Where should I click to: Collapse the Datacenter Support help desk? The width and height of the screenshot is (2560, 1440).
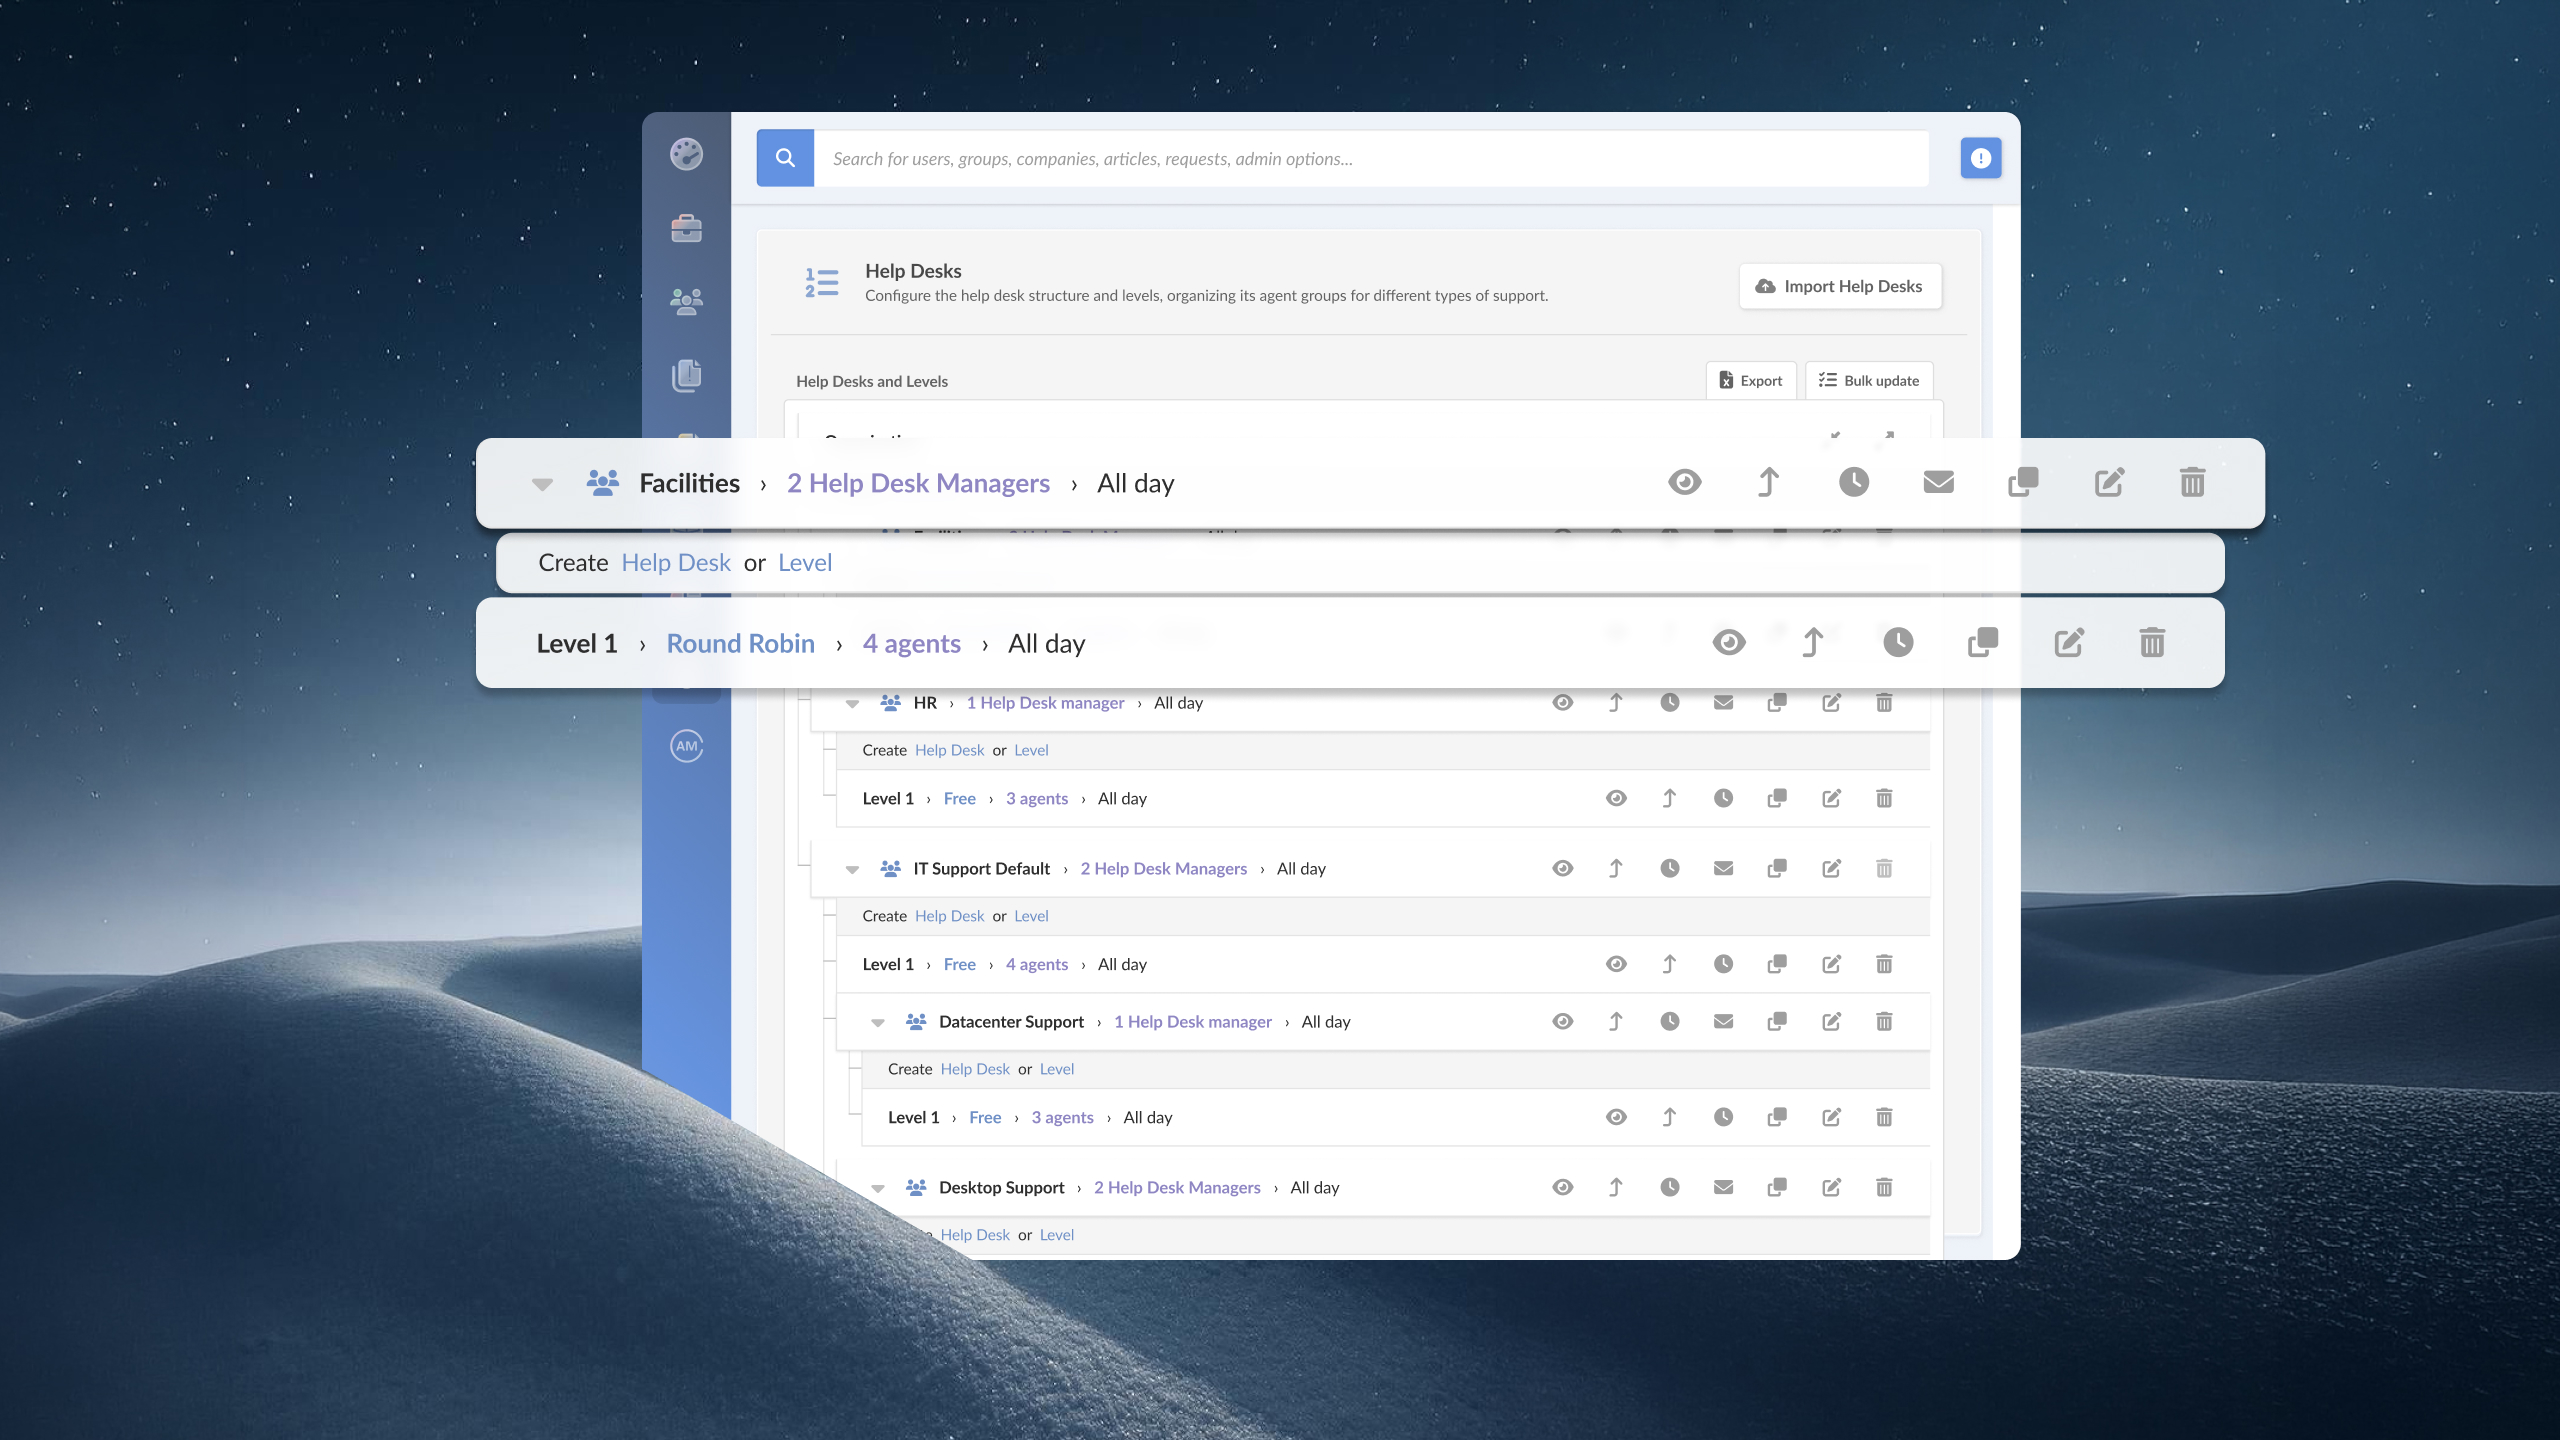878,1022
